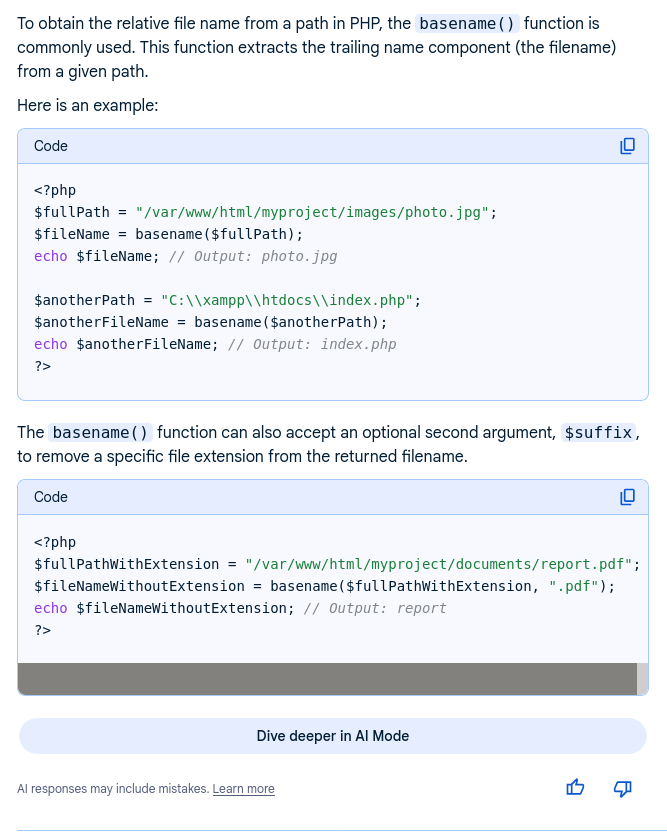
Task: Click the "Here is an example:" text
Action: (x=87, y=105)
